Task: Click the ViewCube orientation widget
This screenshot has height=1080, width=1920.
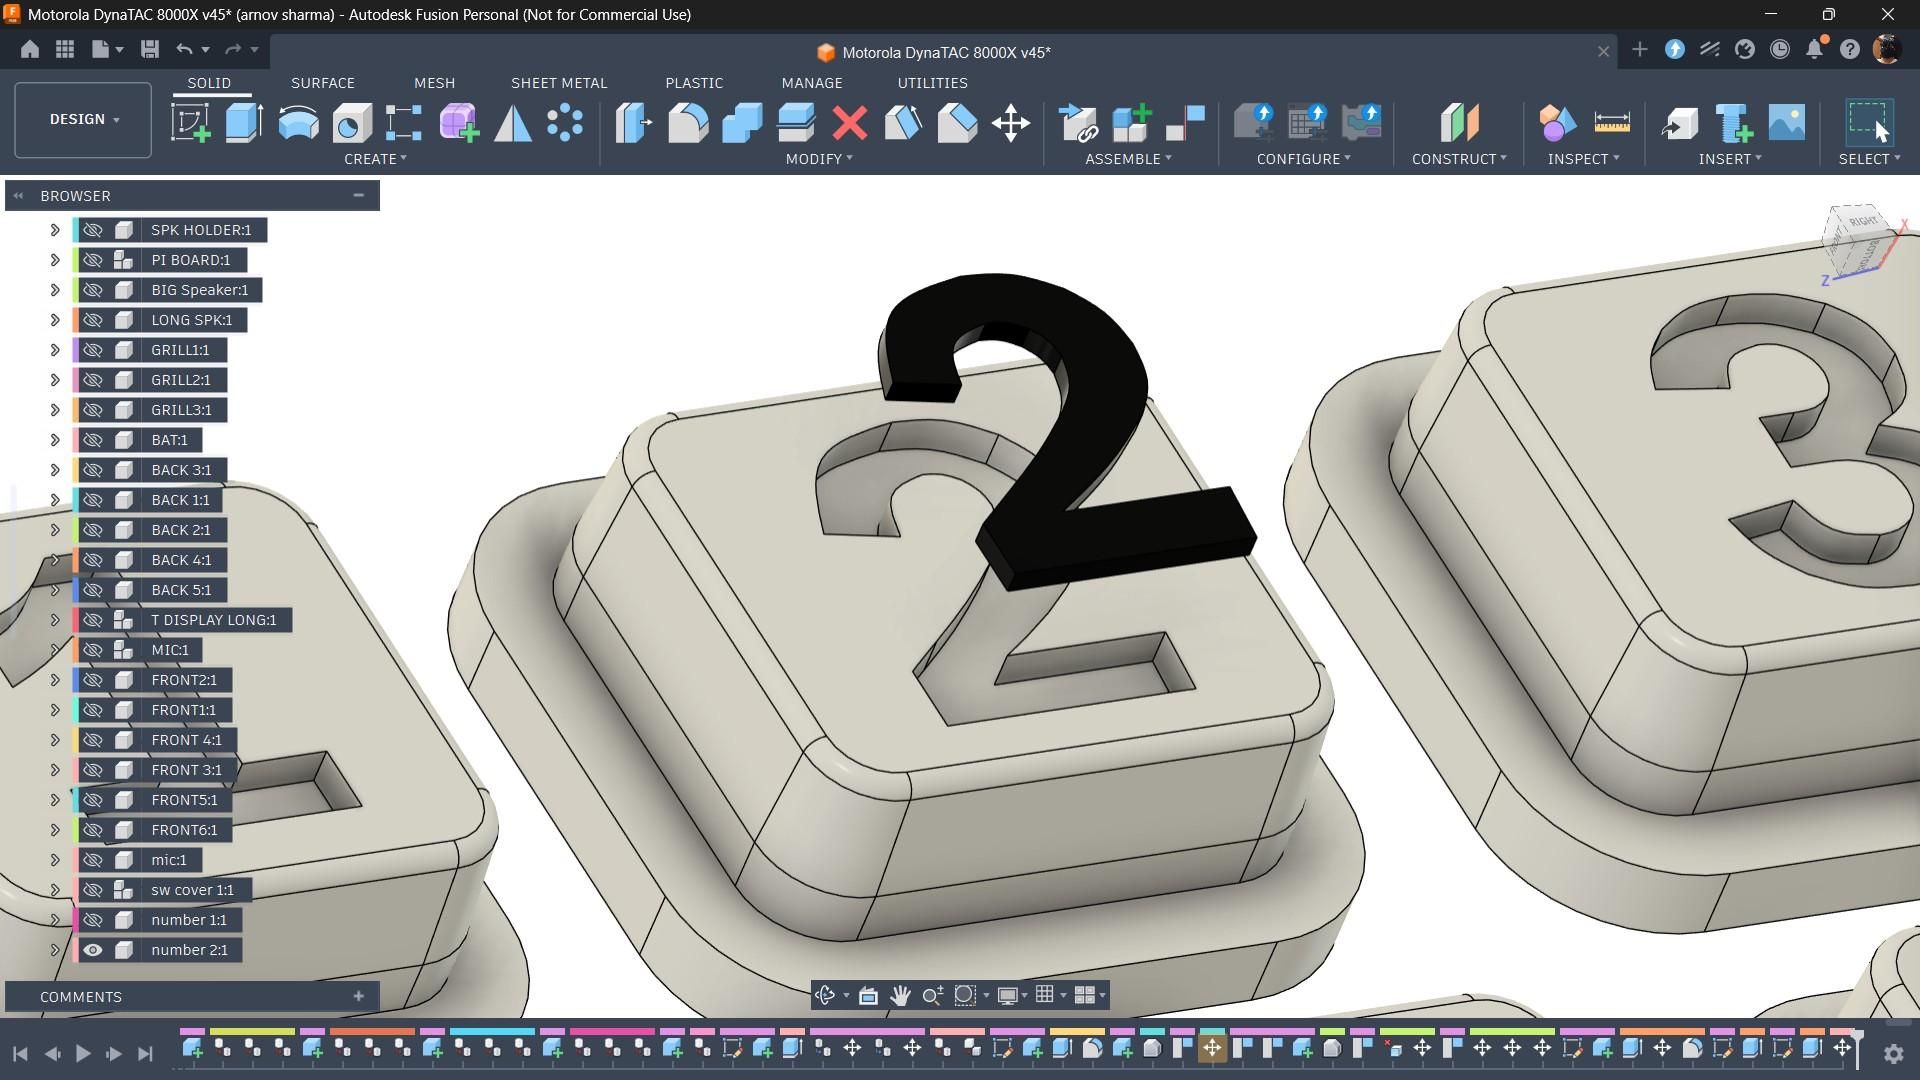Action: [1861, 241]
